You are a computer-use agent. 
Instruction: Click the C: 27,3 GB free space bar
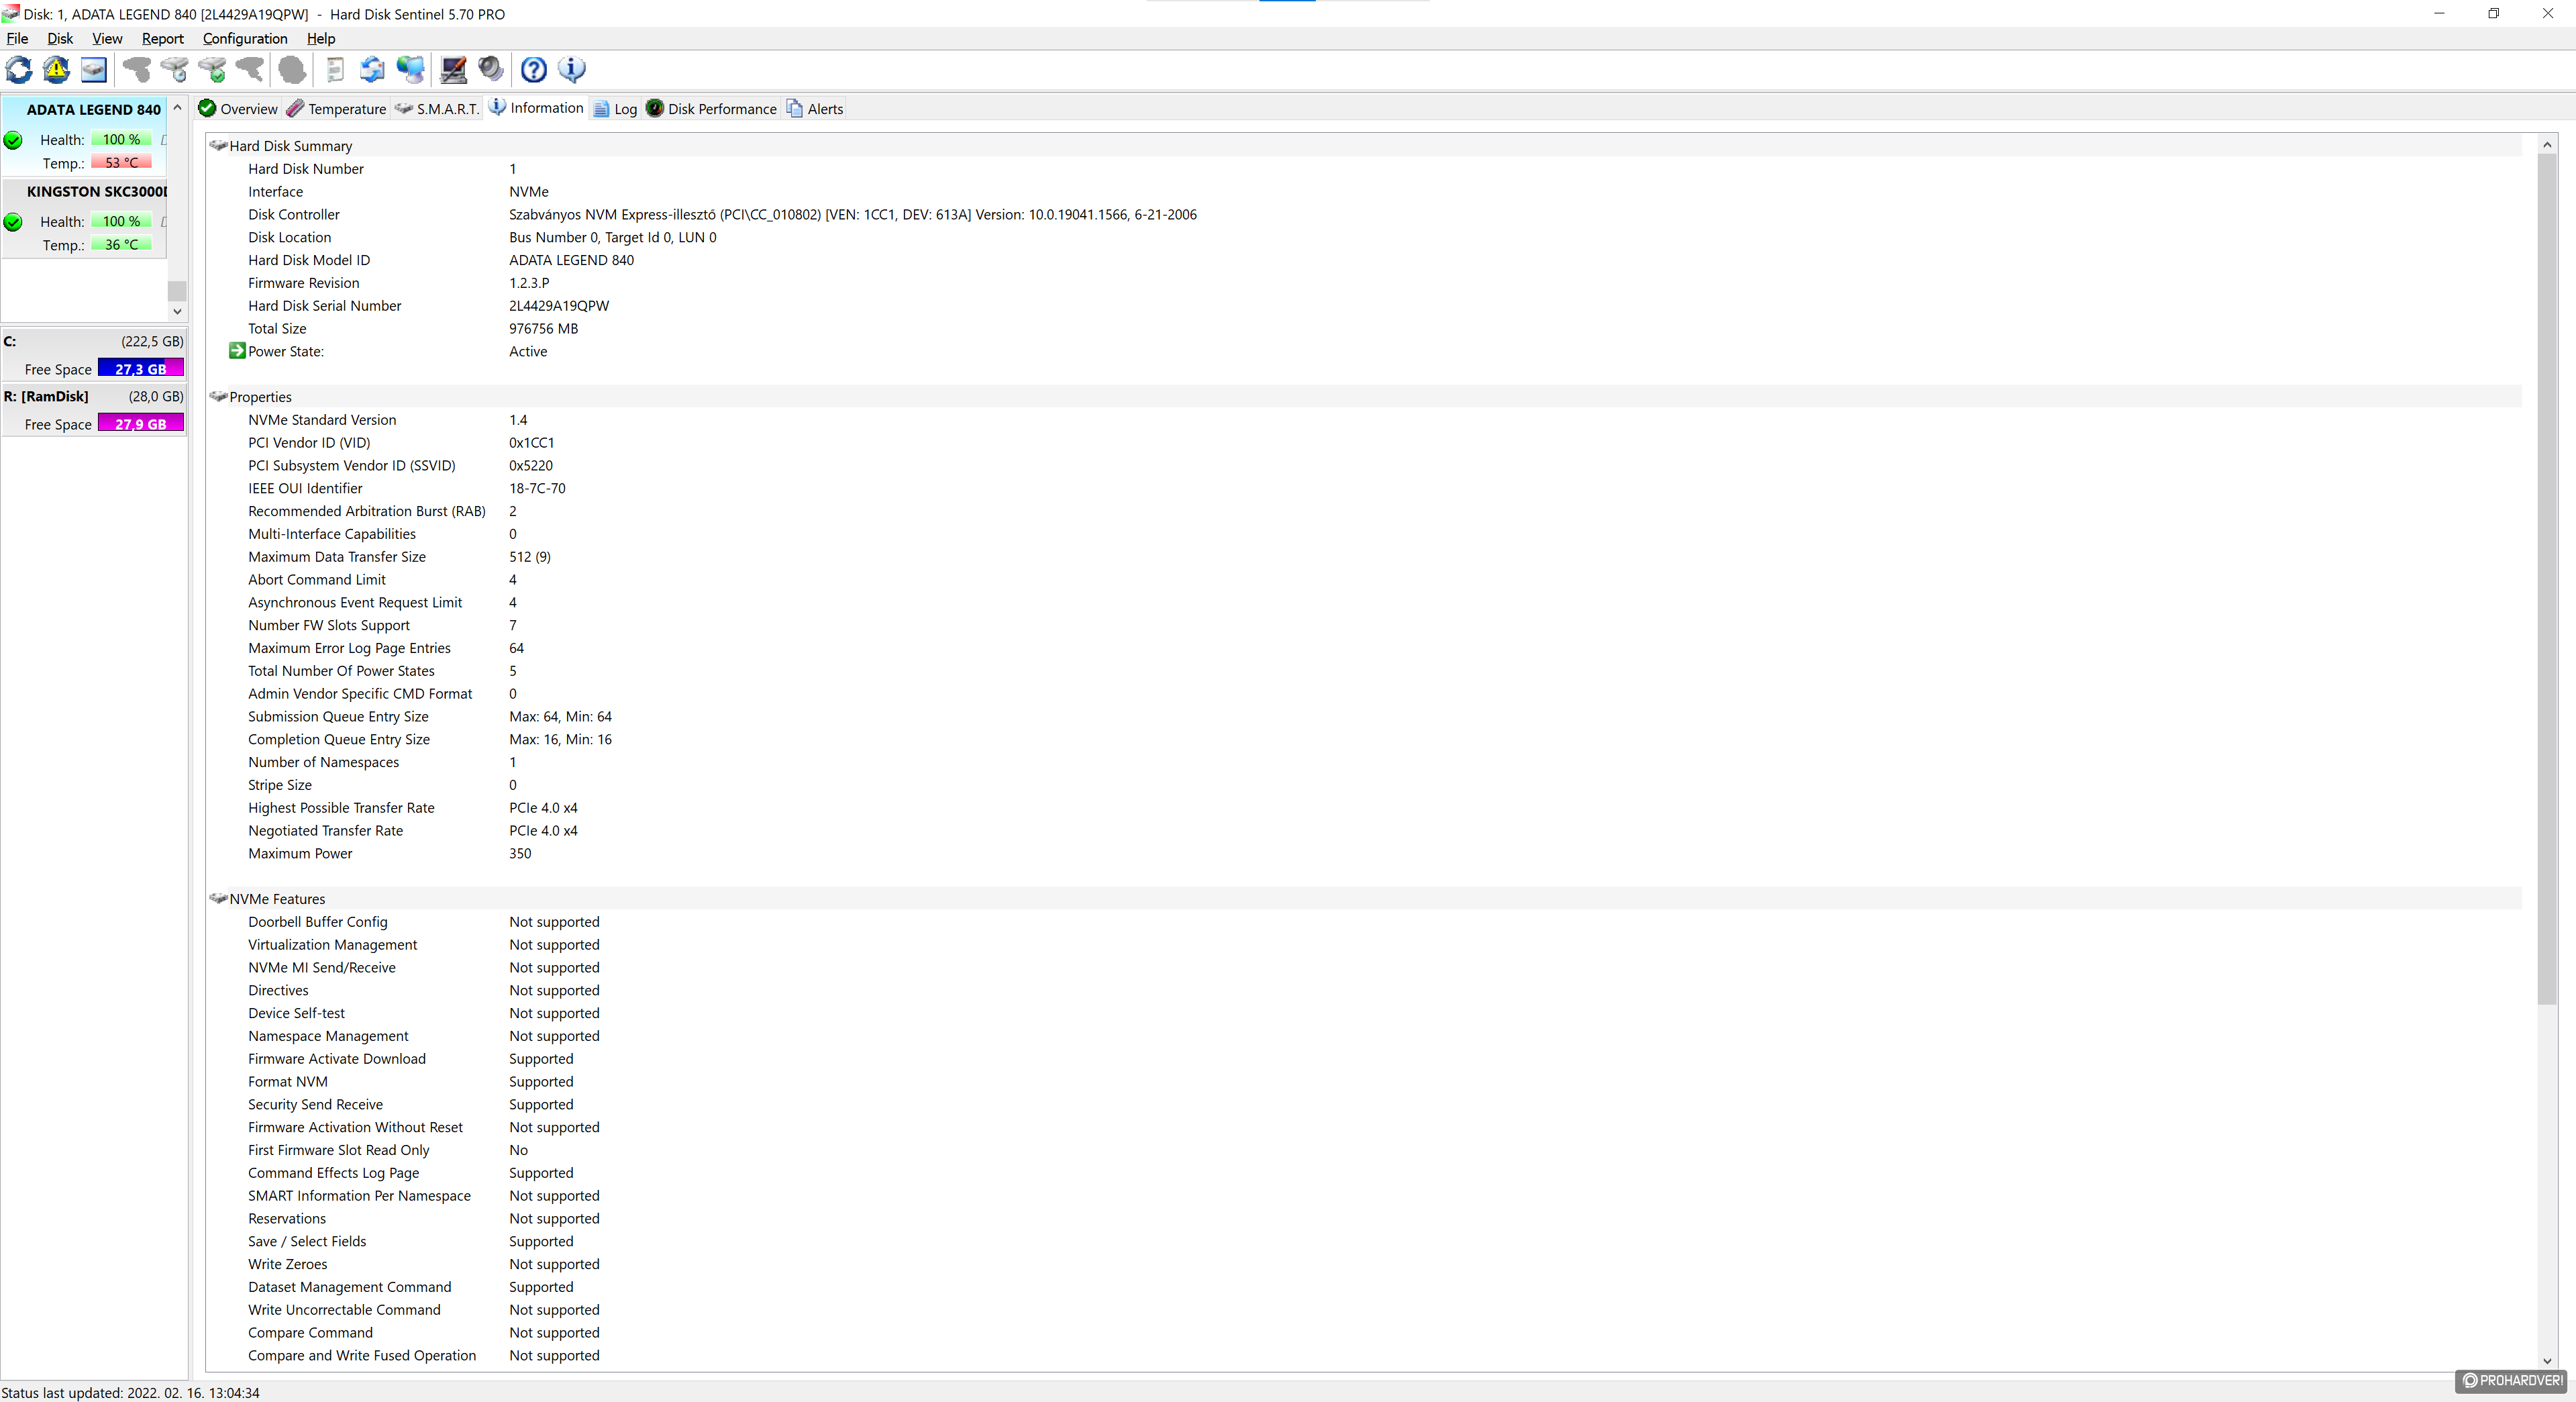pyautogui.click(x=140, y=369)
